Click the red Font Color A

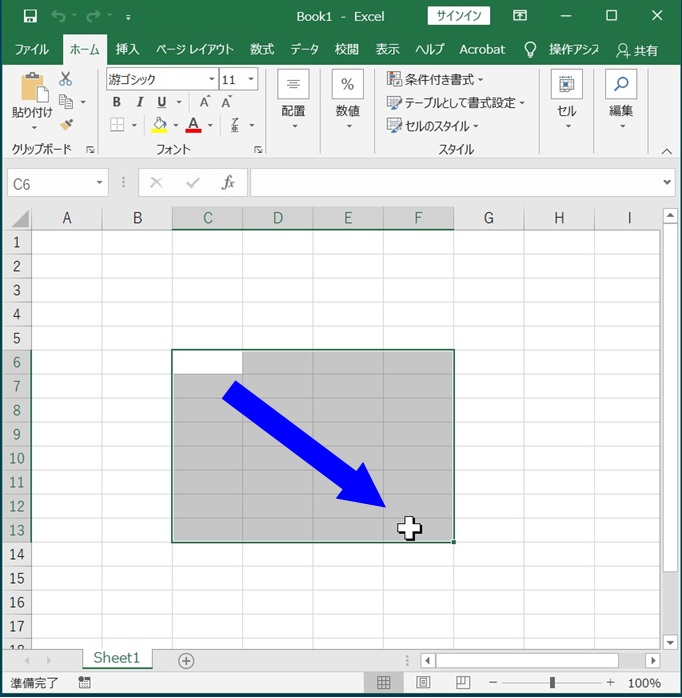[x=193, y=125]
